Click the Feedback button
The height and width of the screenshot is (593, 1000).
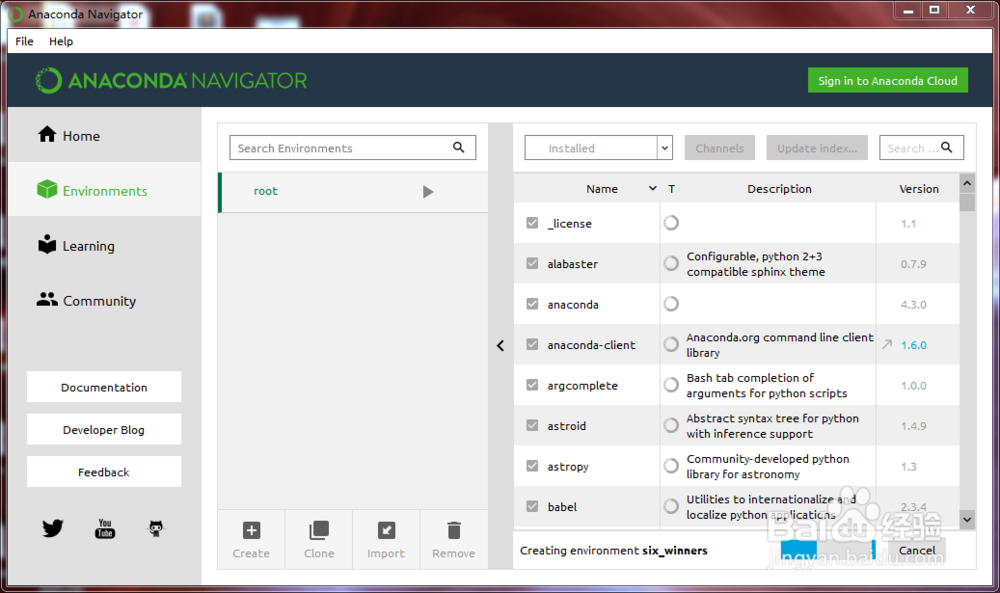104,472
